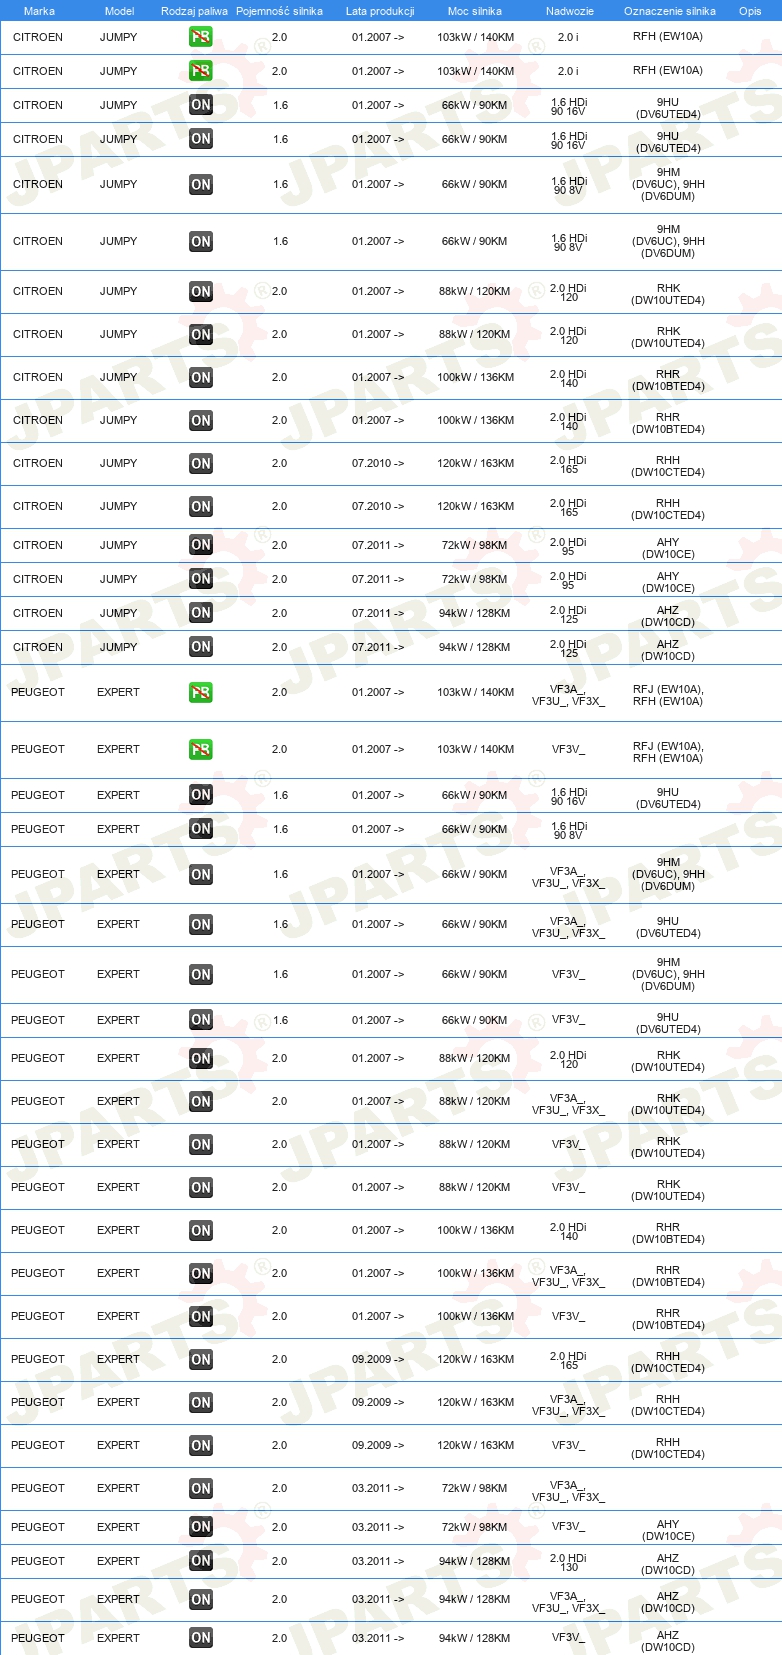Select 'VF3V_' cell in Peugeot 120kW 163KM row
The height and width of the screenshot is (1655, 782).
coord(568,1445)
